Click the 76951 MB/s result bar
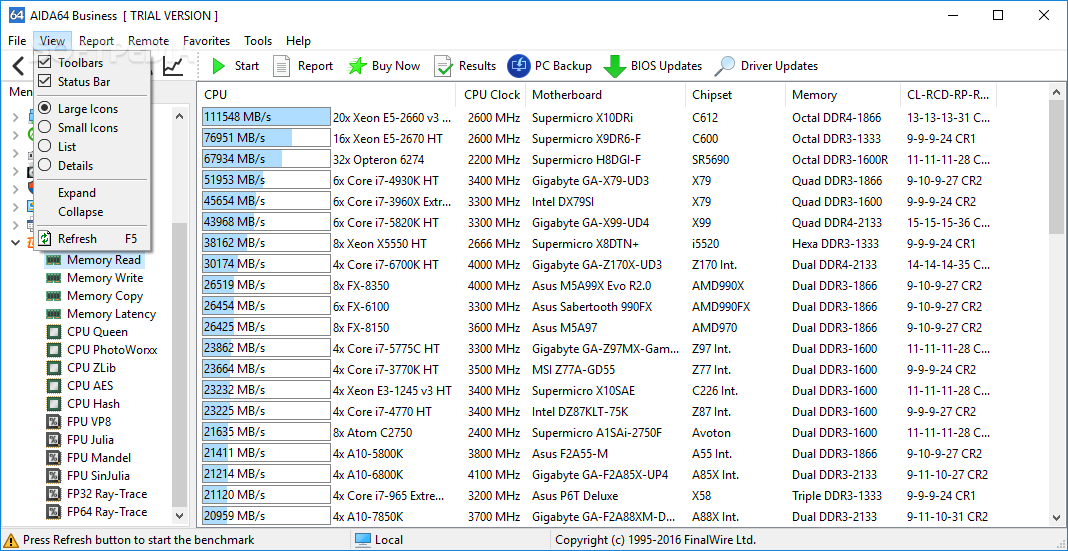Viewport: 1068px width, 551px height. (x=266, y=138)
